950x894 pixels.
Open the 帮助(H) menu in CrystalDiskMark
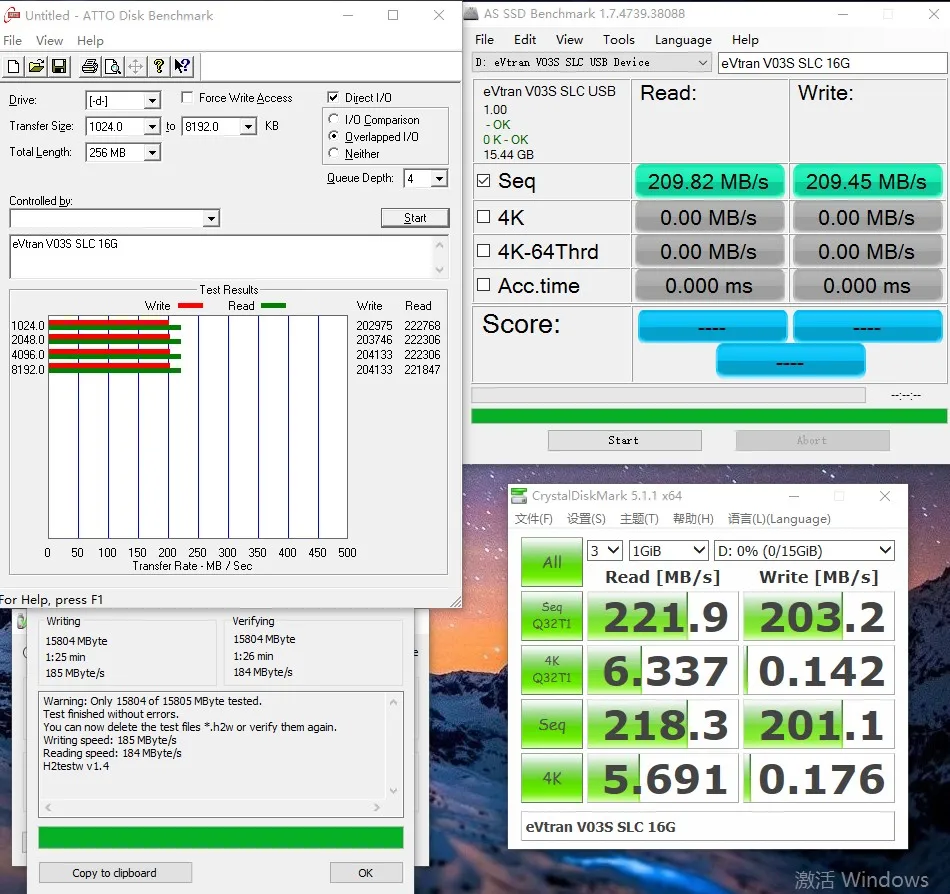pos(693,518)
